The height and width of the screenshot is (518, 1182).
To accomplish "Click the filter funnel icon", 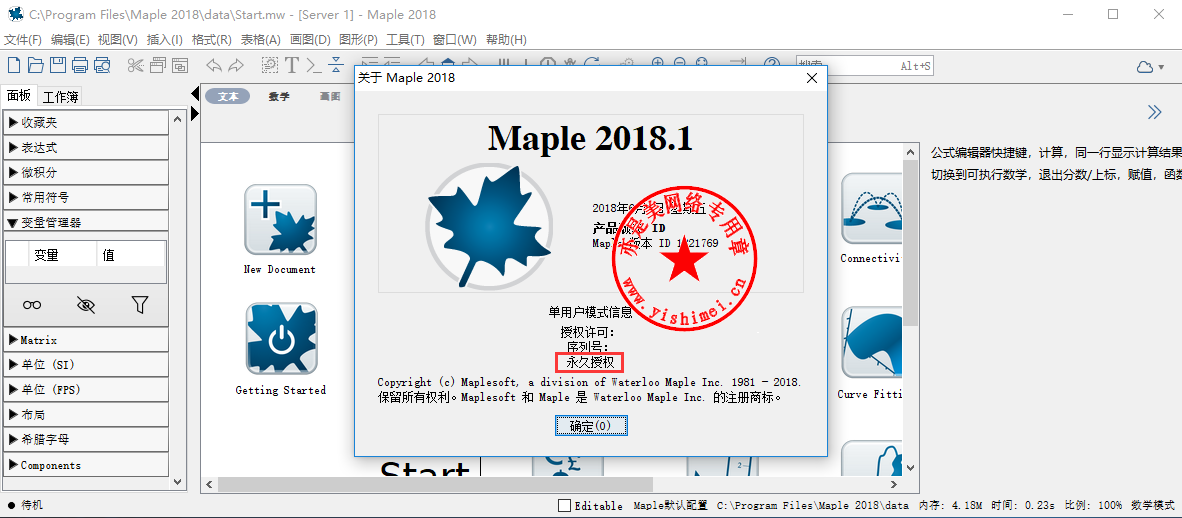I will pos(139,305).
